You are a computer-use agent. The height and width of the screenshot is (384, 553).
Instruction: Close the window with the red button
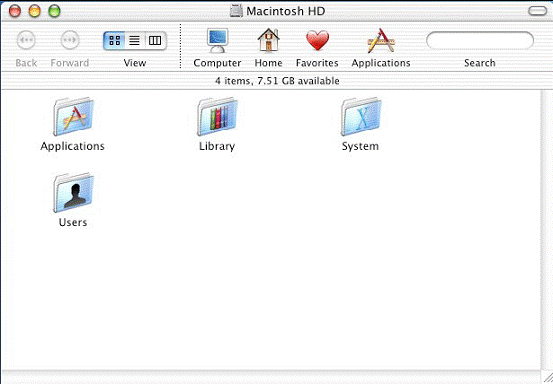(15, 11)
